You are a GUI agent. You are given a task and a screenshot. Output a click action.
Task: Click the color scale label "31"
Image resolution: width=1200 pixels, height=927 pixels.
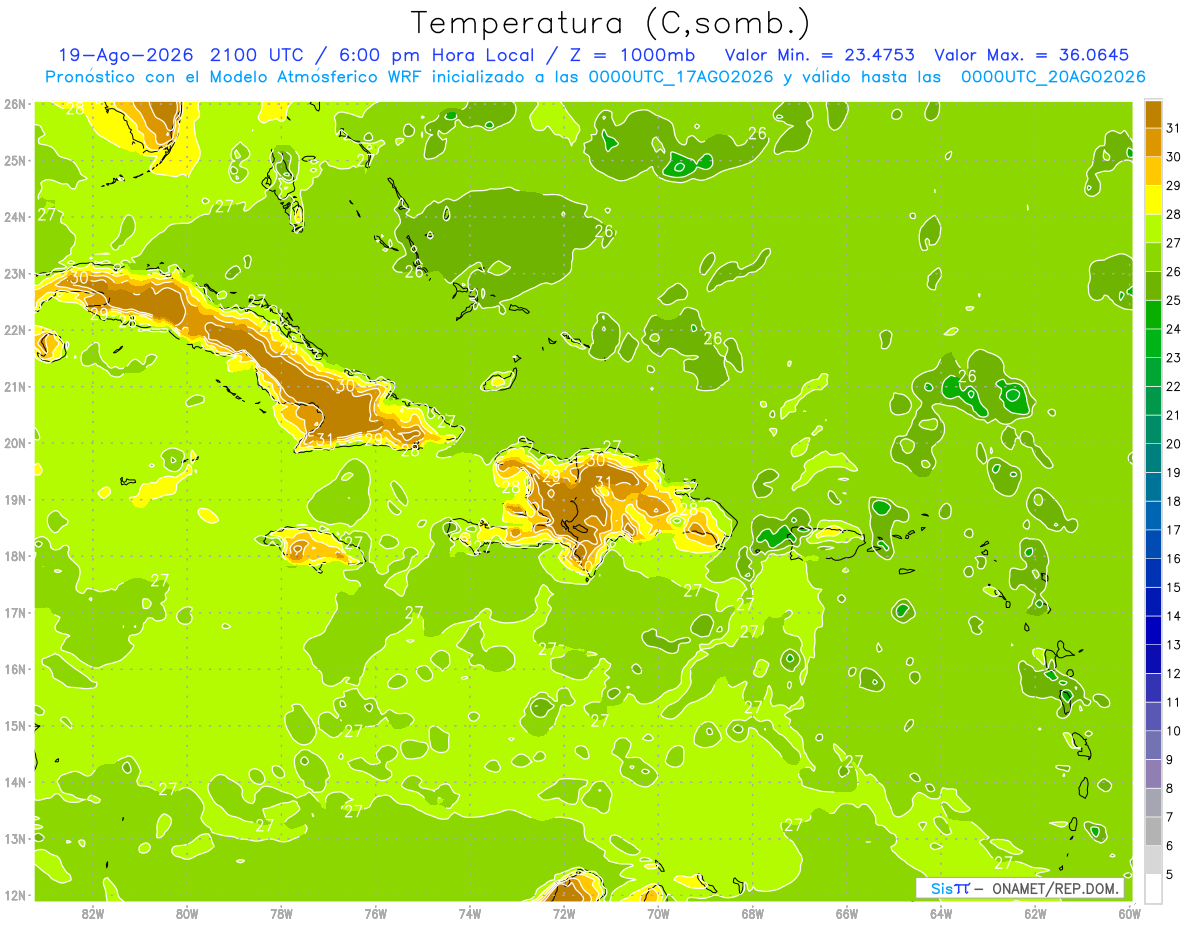point(1174,128)
